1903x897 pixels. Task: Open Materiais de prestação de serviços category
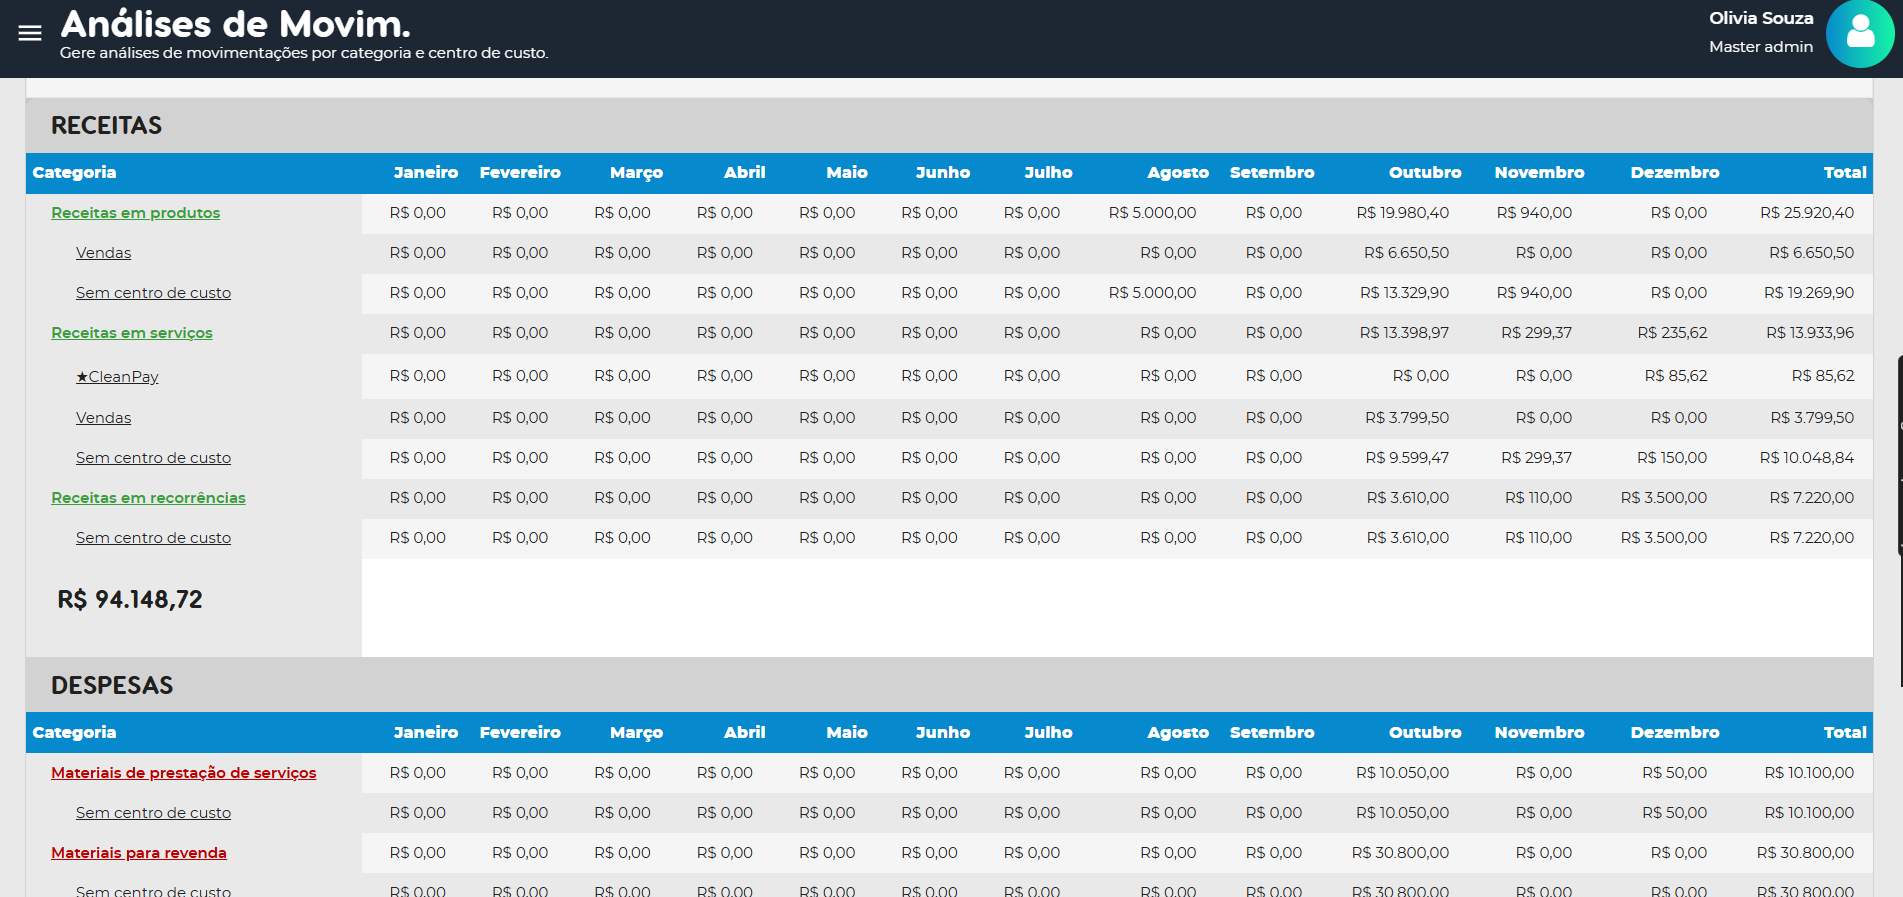[x=183, y=773]
